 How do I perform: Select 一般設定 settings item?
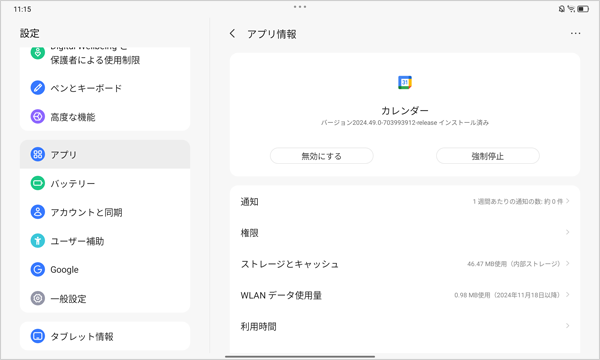(x=105, y=298)
